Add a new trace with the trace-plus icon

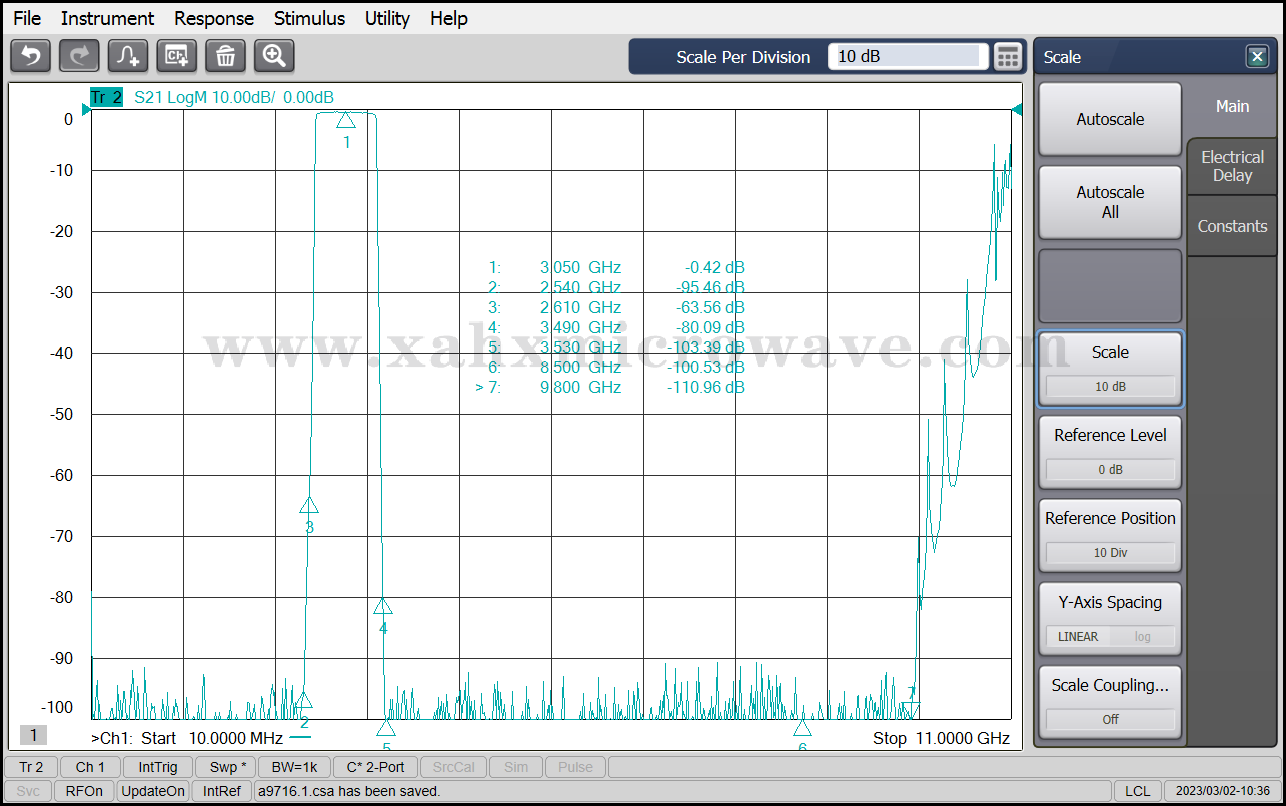pos(128,56)
